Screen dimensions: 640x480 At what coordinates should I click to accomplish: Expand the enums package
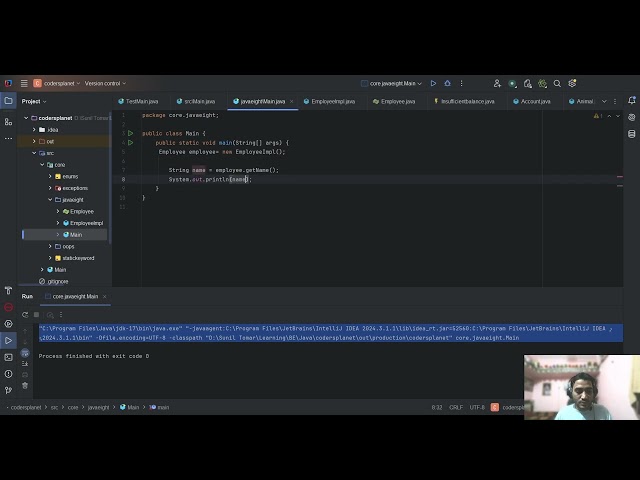click(x=50, y=176)
